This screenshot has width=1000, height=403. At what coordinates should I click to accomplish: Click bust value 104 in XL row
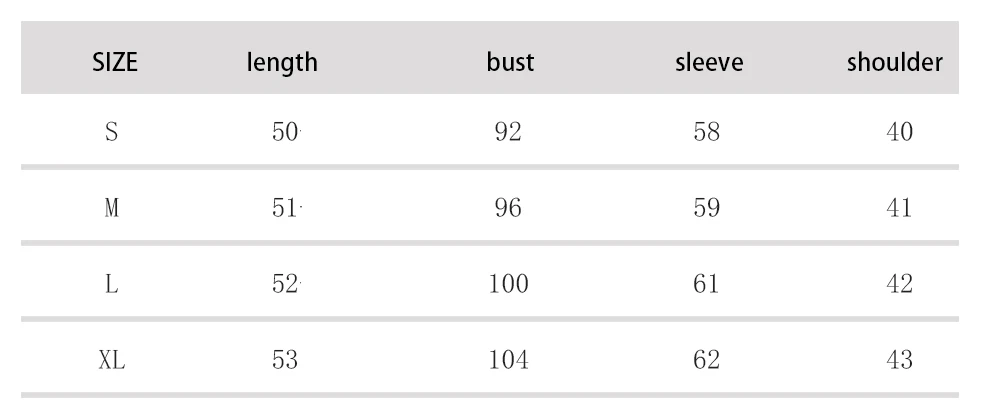508,360
